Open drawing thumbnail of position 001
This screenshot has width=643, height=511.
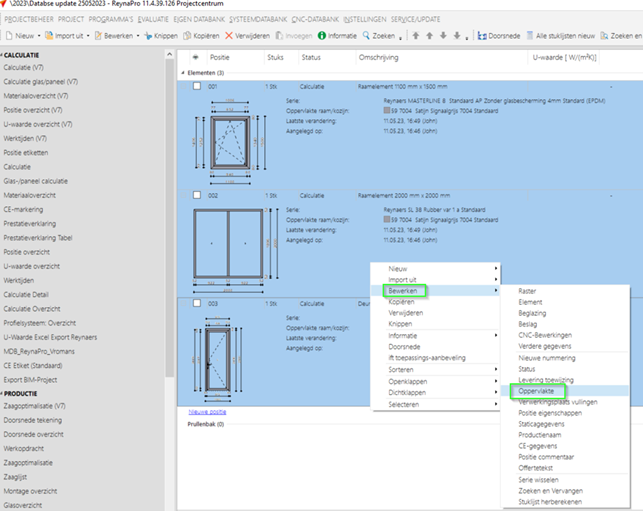click(x=230, y=141)
